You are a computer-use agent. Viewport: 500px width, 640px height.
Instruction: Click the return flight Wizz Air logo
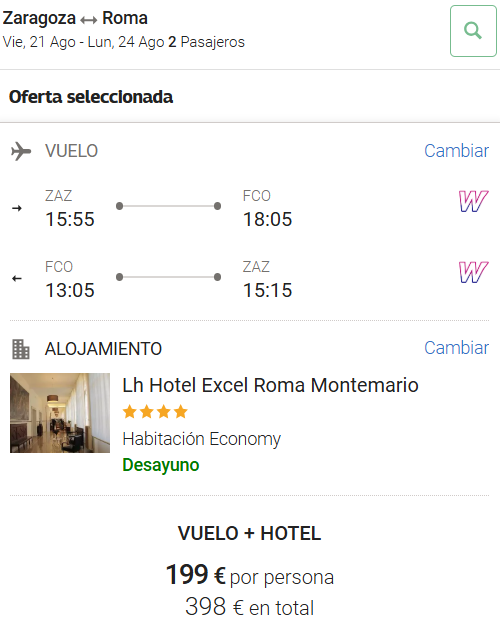(x=473, y=272)
